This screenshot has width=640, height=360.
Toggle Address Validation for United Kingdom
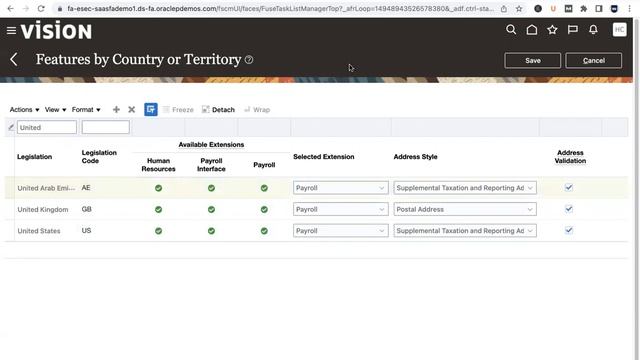tap(569, 209)
